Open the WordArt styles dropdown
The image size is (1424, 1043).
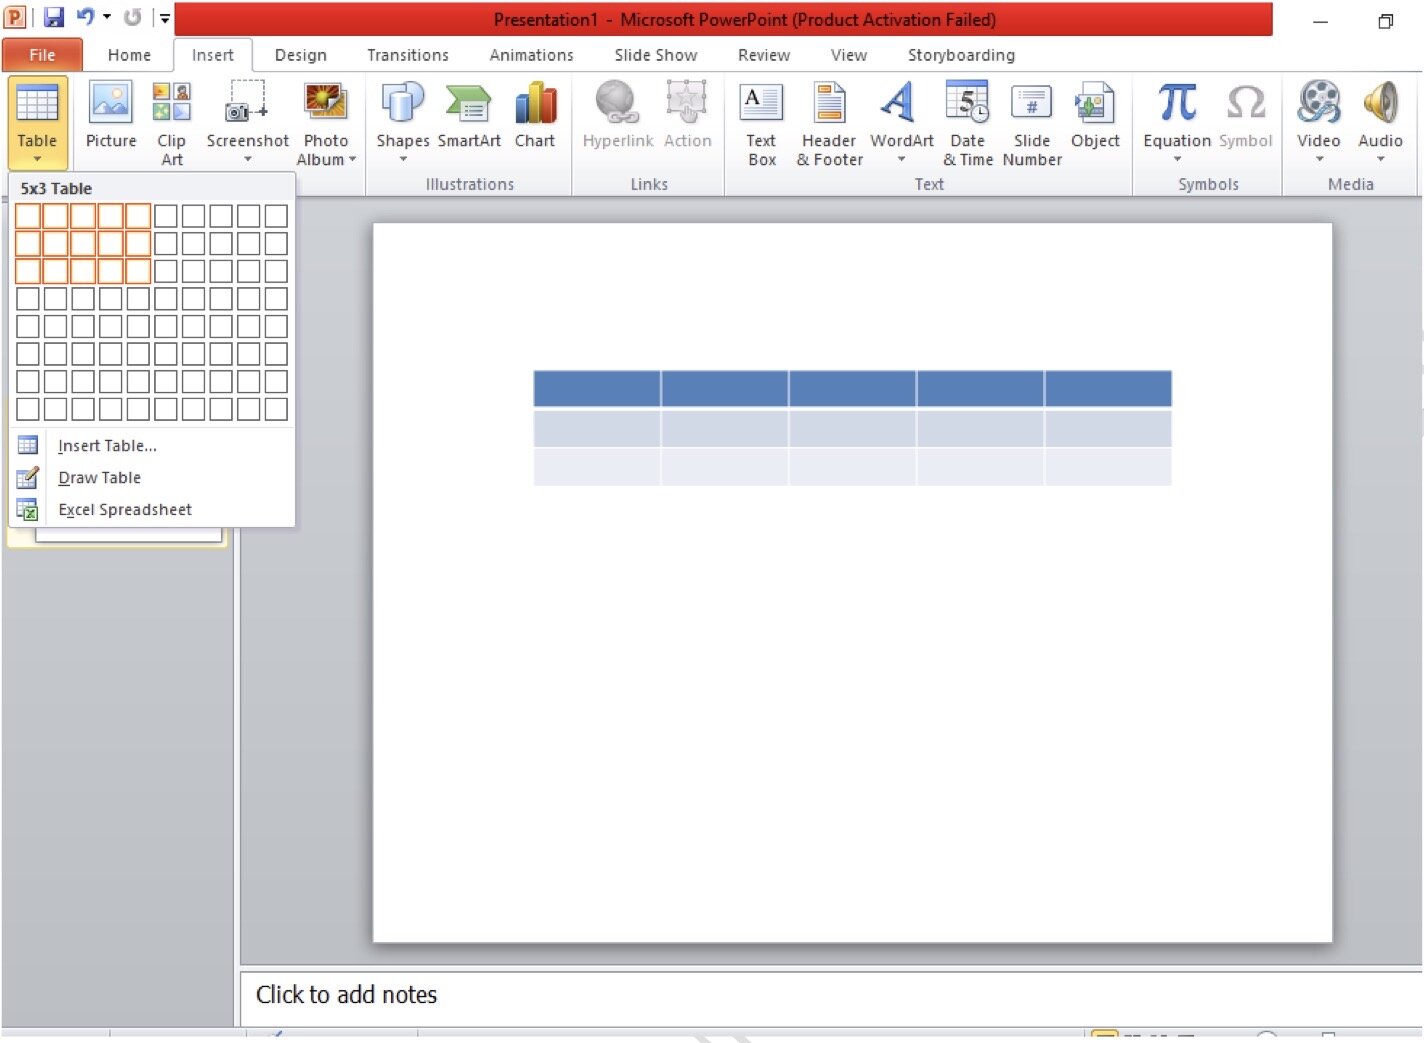901,159
